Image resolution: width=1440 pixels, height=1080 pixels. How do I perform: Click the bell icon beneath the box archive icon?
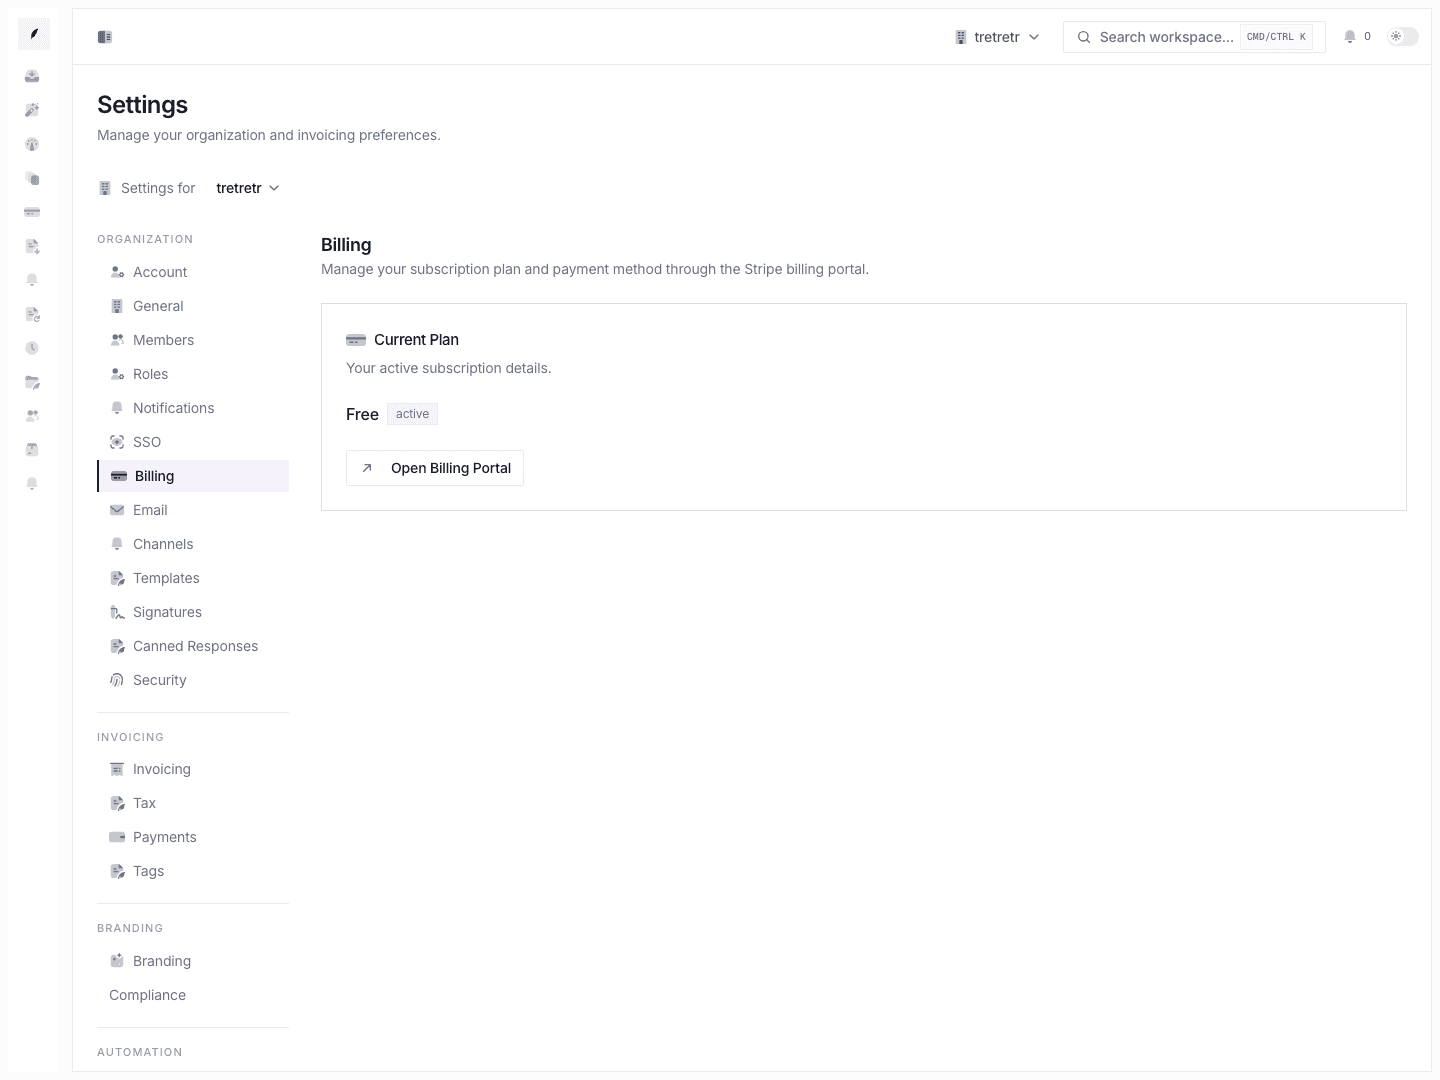[32, 484]
